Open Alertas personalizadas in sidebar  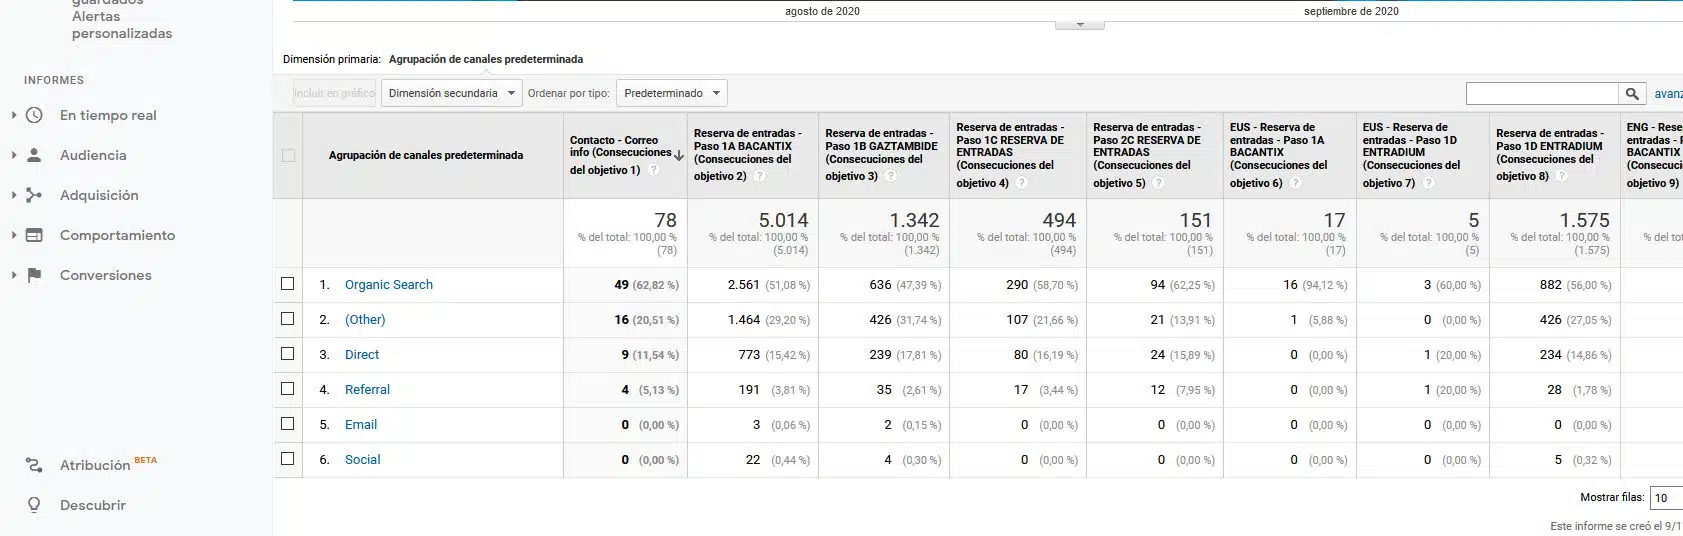(x=121, y=25)
